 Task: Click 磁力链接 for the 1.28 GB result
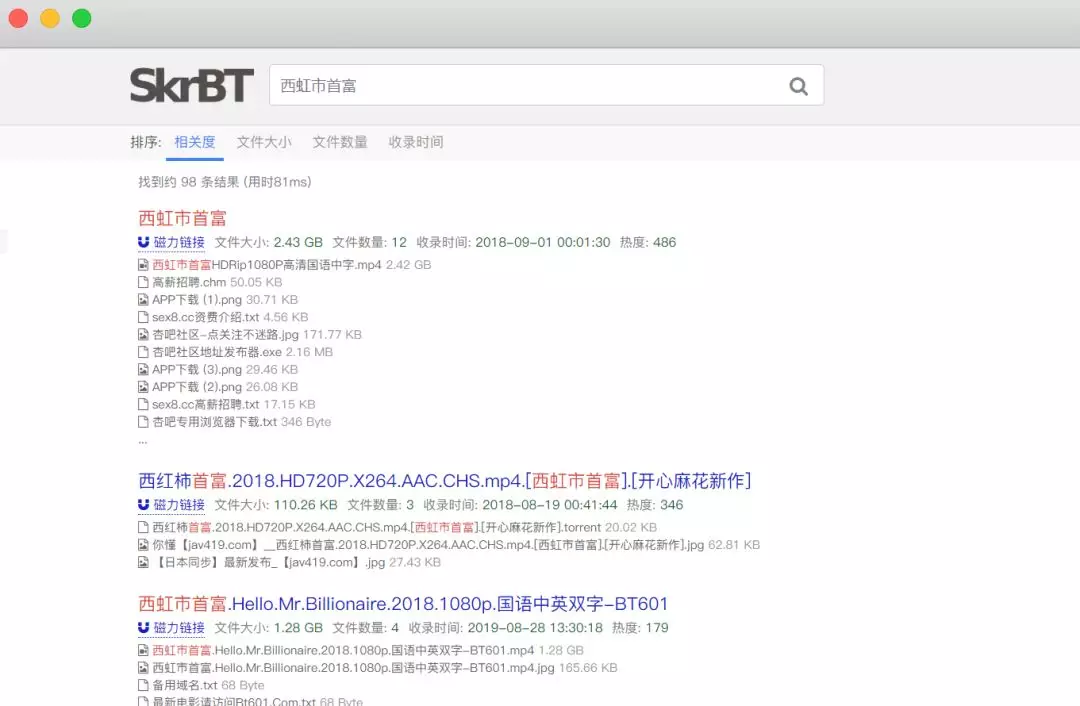(x=179, y=627)
